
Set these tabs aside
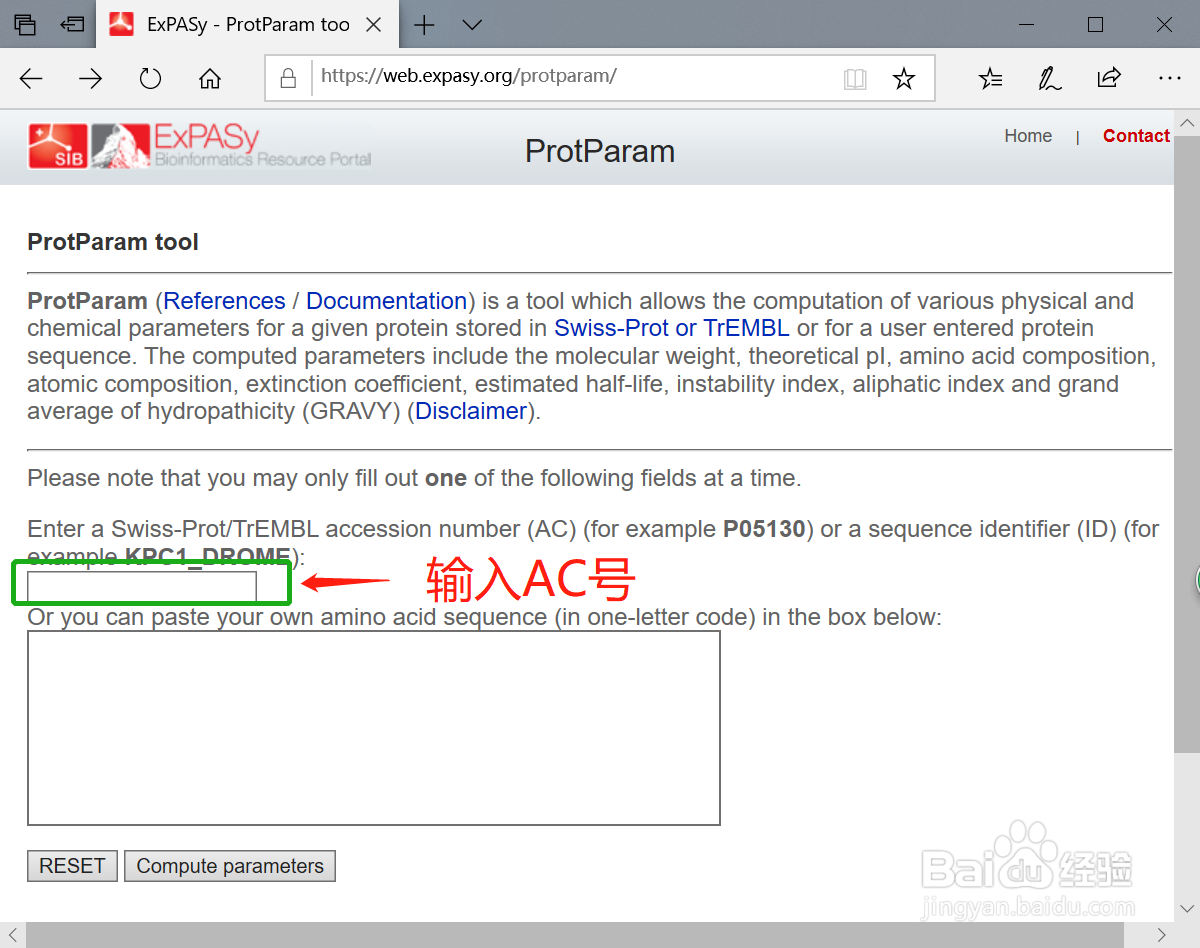tap(72, 25)
